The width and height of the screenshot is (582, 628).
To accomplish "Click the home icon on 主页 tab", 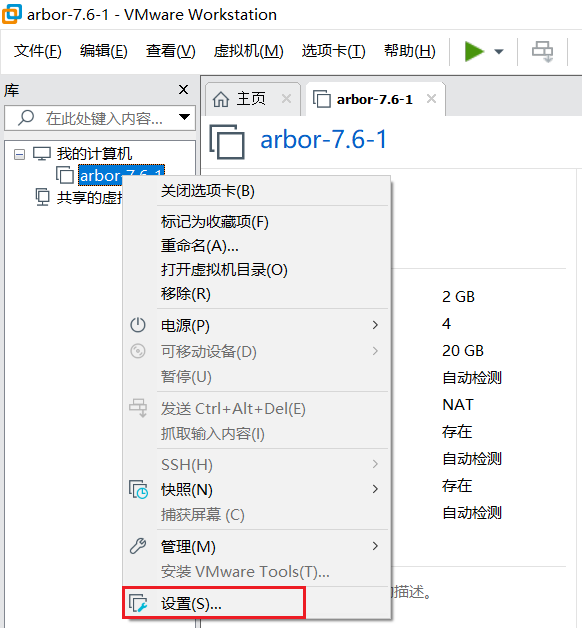I will pyautogui.click(x=221, y=99).
